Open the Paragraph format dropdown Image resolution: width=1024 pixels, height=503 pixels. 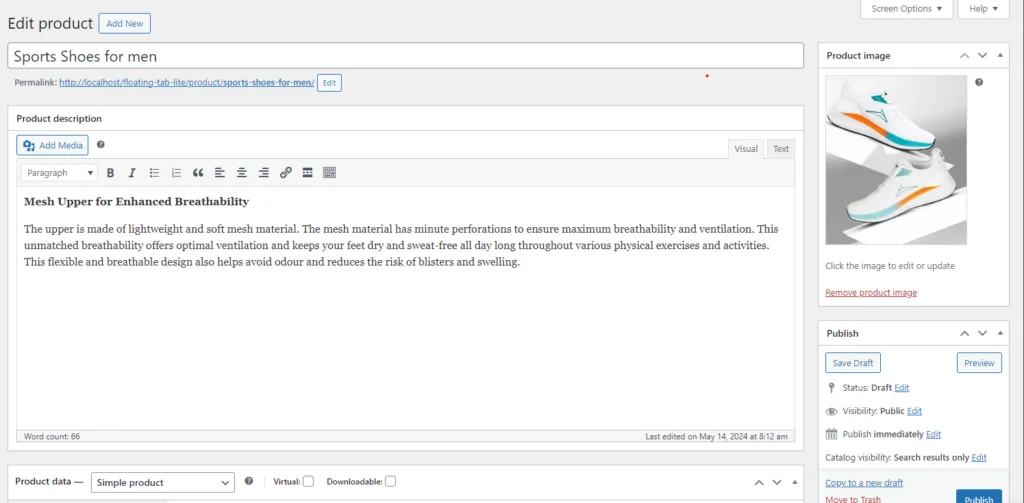click(60, 173)
